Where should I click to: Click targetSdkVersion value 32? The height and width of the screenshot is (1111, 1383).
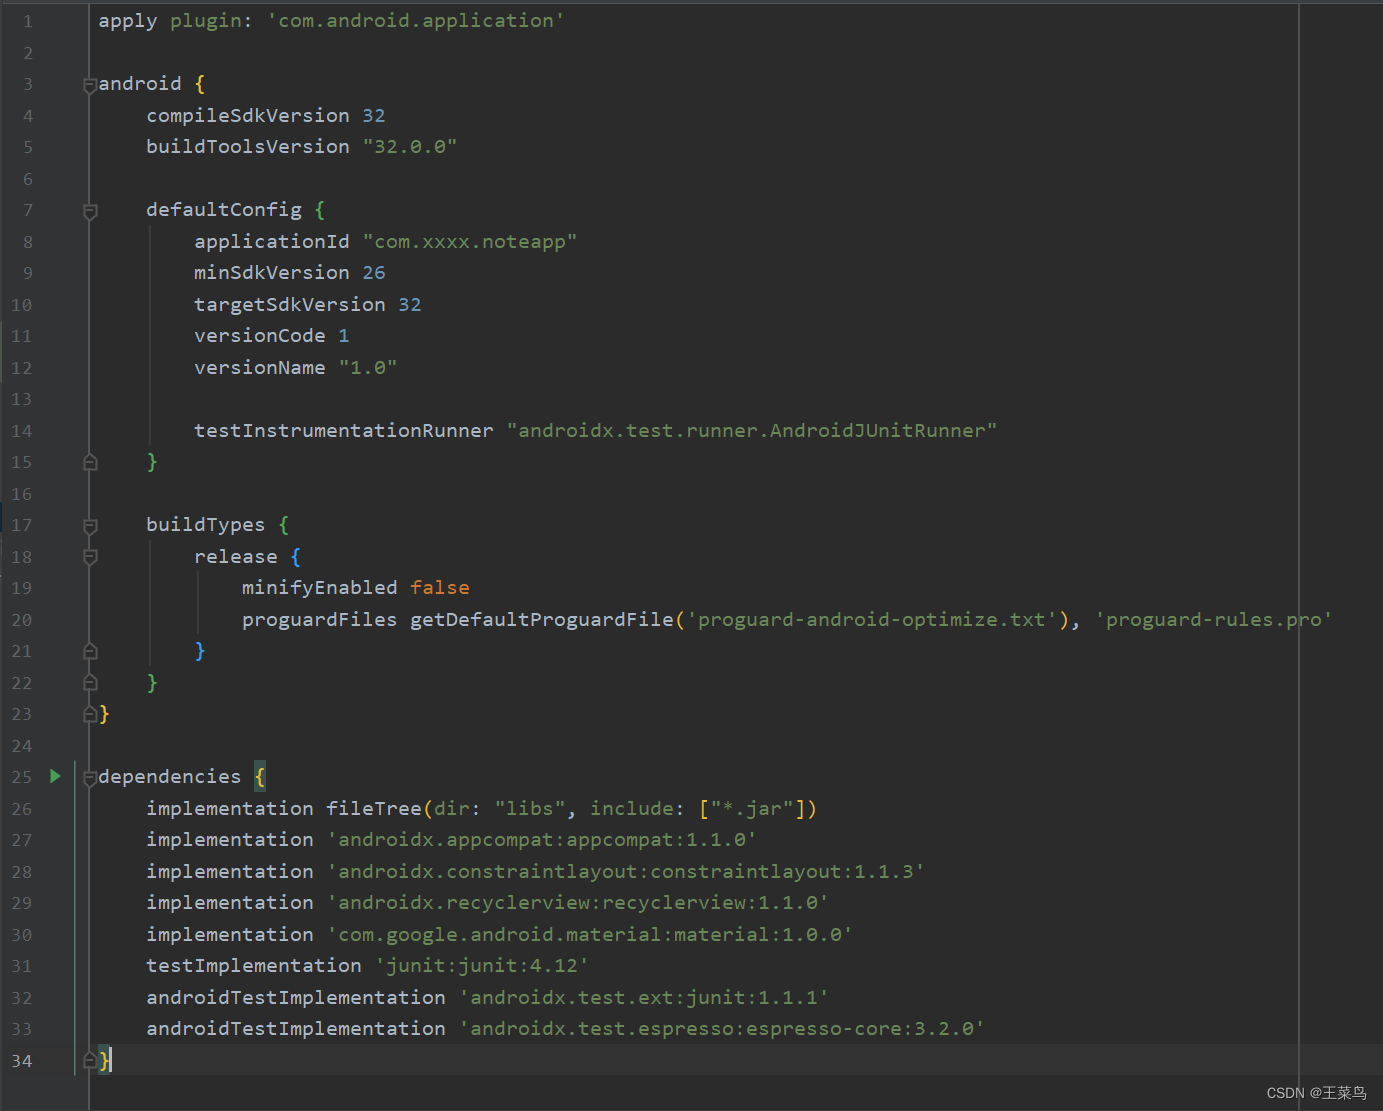(x=410, y=304)
